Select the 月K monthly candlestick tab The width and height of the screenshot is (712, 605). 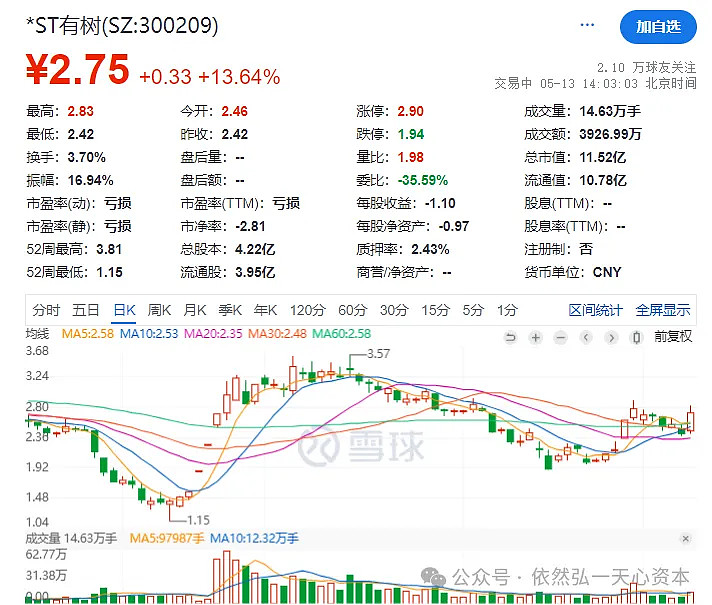point(195,310)
